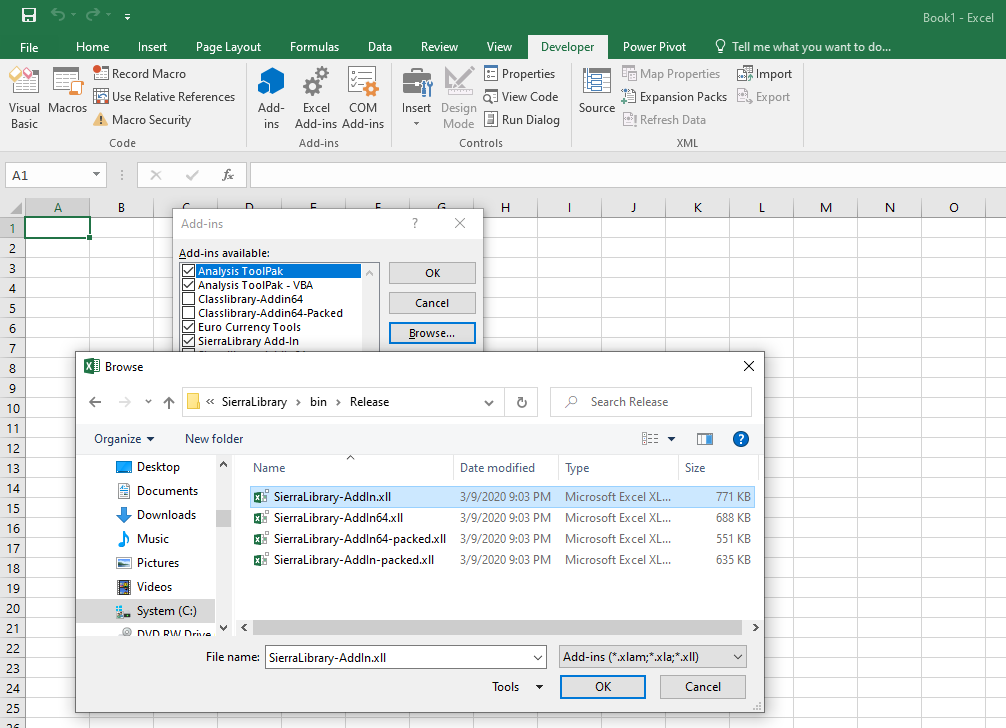Uncheck Analysis ToolPak - VBA
The width and height of the screenshot is (1006, 728).
pyautogui.click(x=189, y=285)
